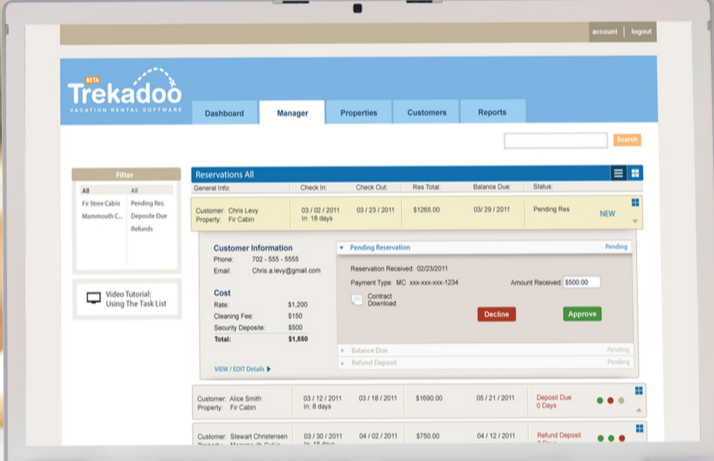The height and width of the screenshot is (461, 714).
Task: Click the Check In column header
Action: coord(313,187)
